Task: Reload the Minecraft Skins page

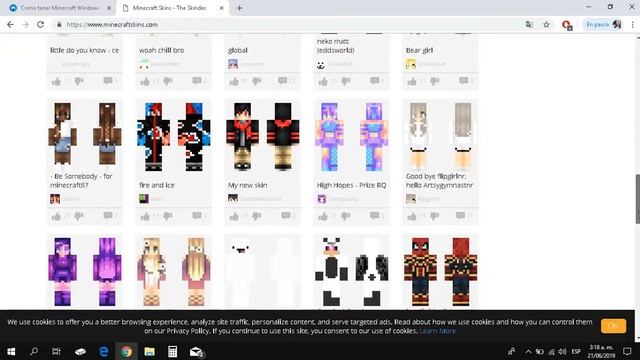Action: [x=40, y=24]
